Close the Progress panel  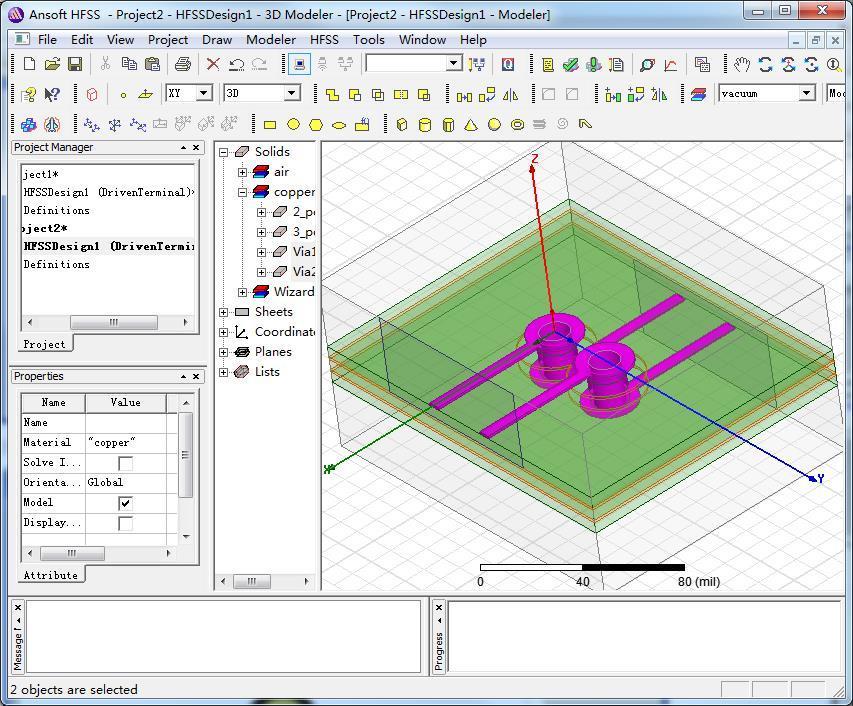[439, 607]
